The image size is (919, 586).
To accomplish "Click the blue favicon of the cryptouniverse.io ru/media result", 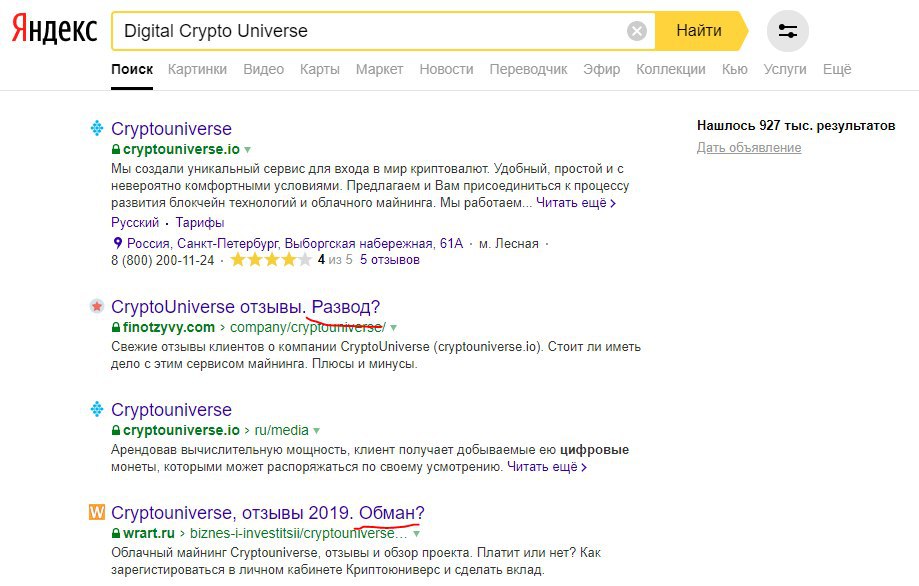I will click(x=97, y=409).
